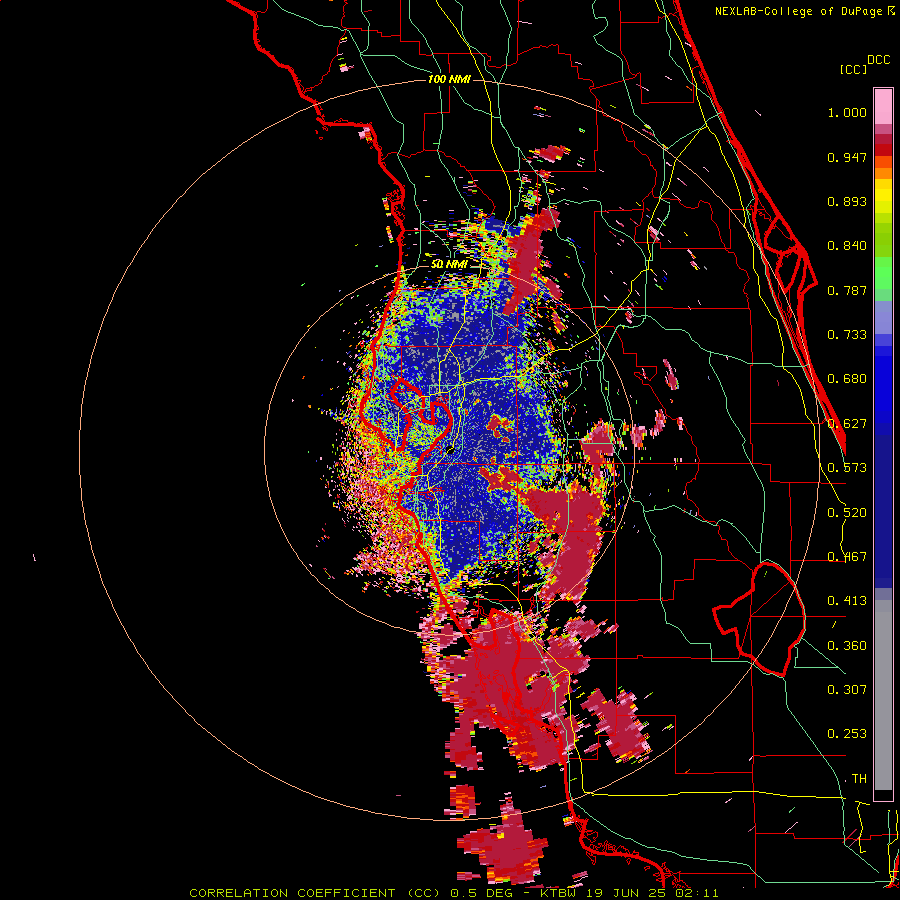
Task: Click the 0.413 scale value
Action: (847, 601)
